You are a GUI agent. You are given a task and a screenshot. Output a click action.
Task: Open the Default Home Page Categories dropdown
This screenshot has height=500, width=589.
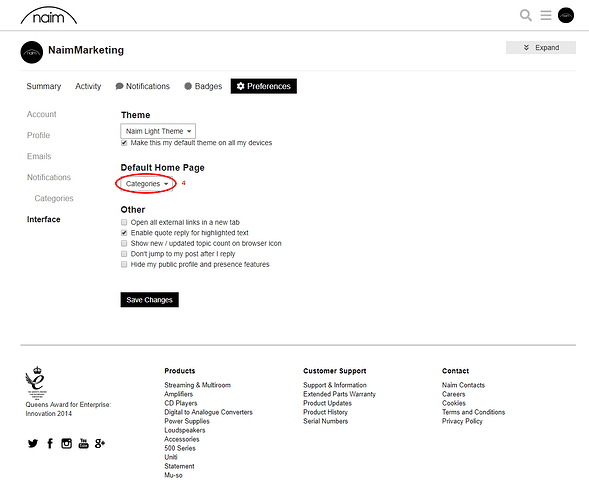[x=146, y=184]
